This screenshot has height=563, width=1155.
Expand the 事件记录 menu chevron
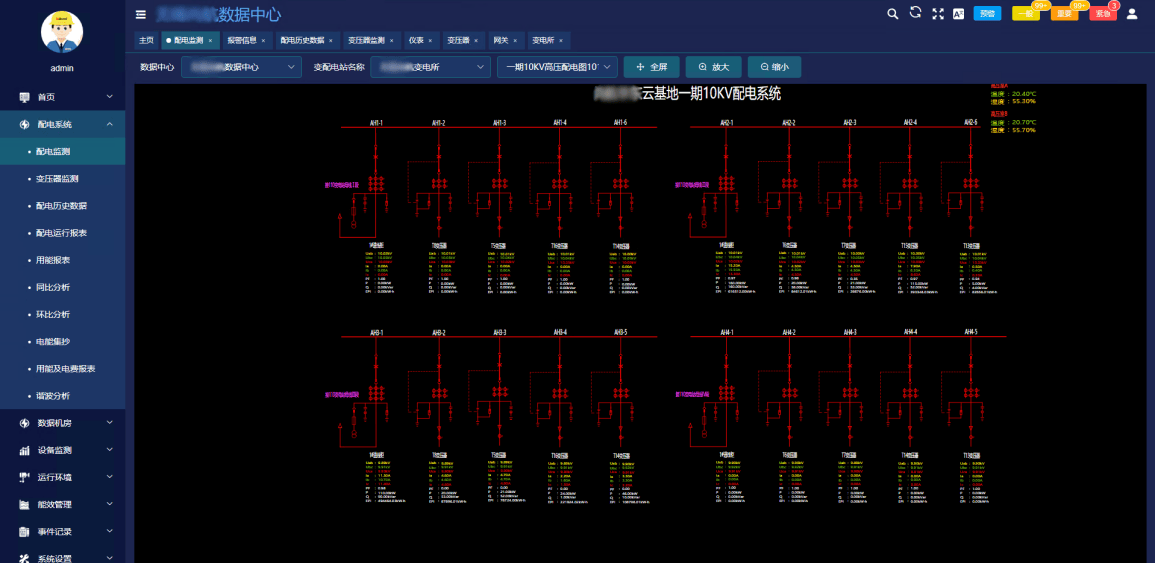tap(110, 531)
